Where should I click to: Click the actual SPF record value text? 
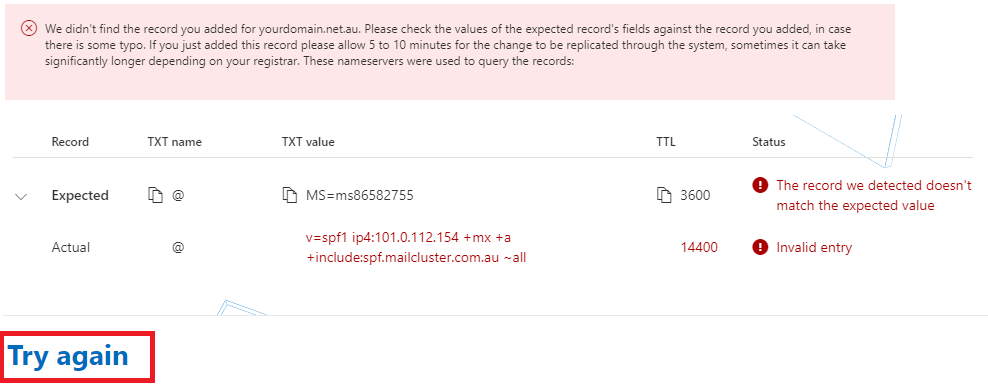[416, 247]
